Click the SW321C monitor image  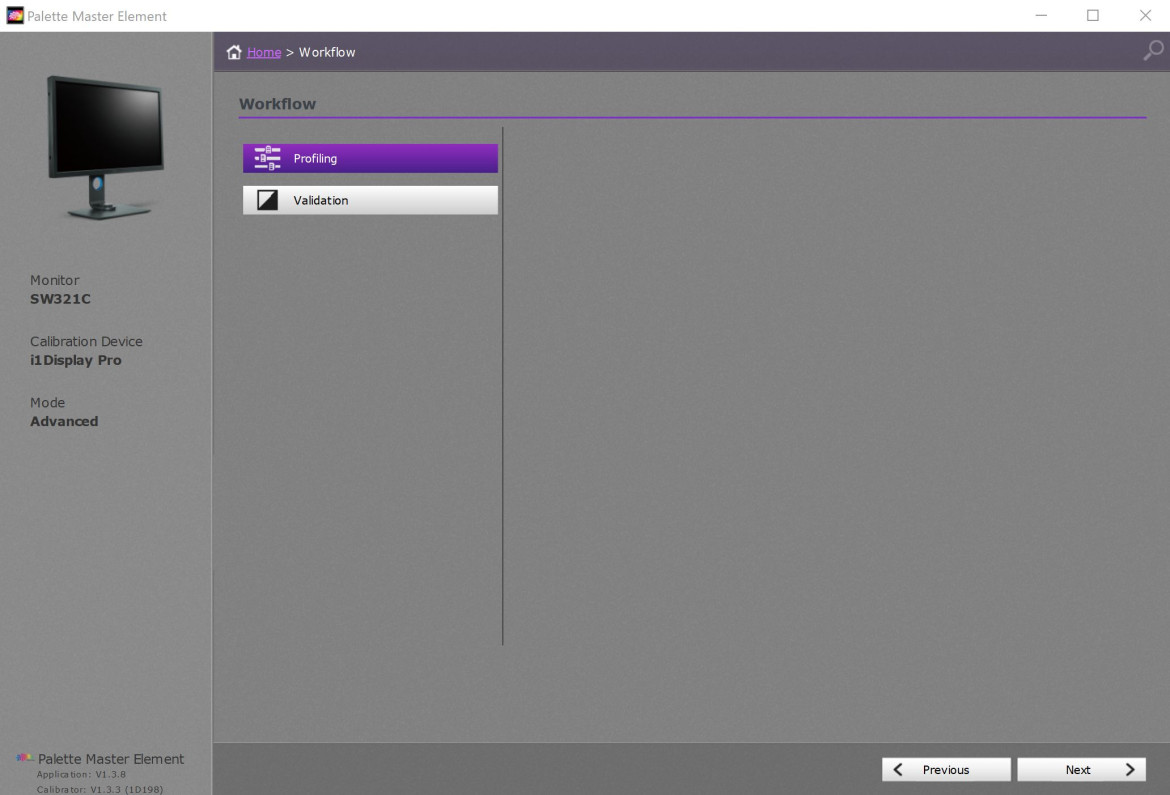click(x=105, y=147)
